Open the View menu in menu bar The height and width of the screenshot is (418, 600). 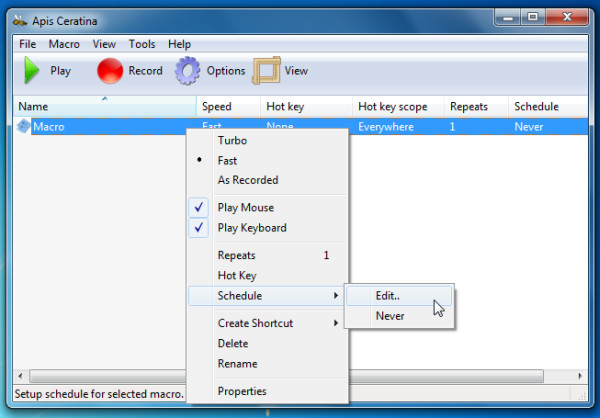[x=104, y=44]
